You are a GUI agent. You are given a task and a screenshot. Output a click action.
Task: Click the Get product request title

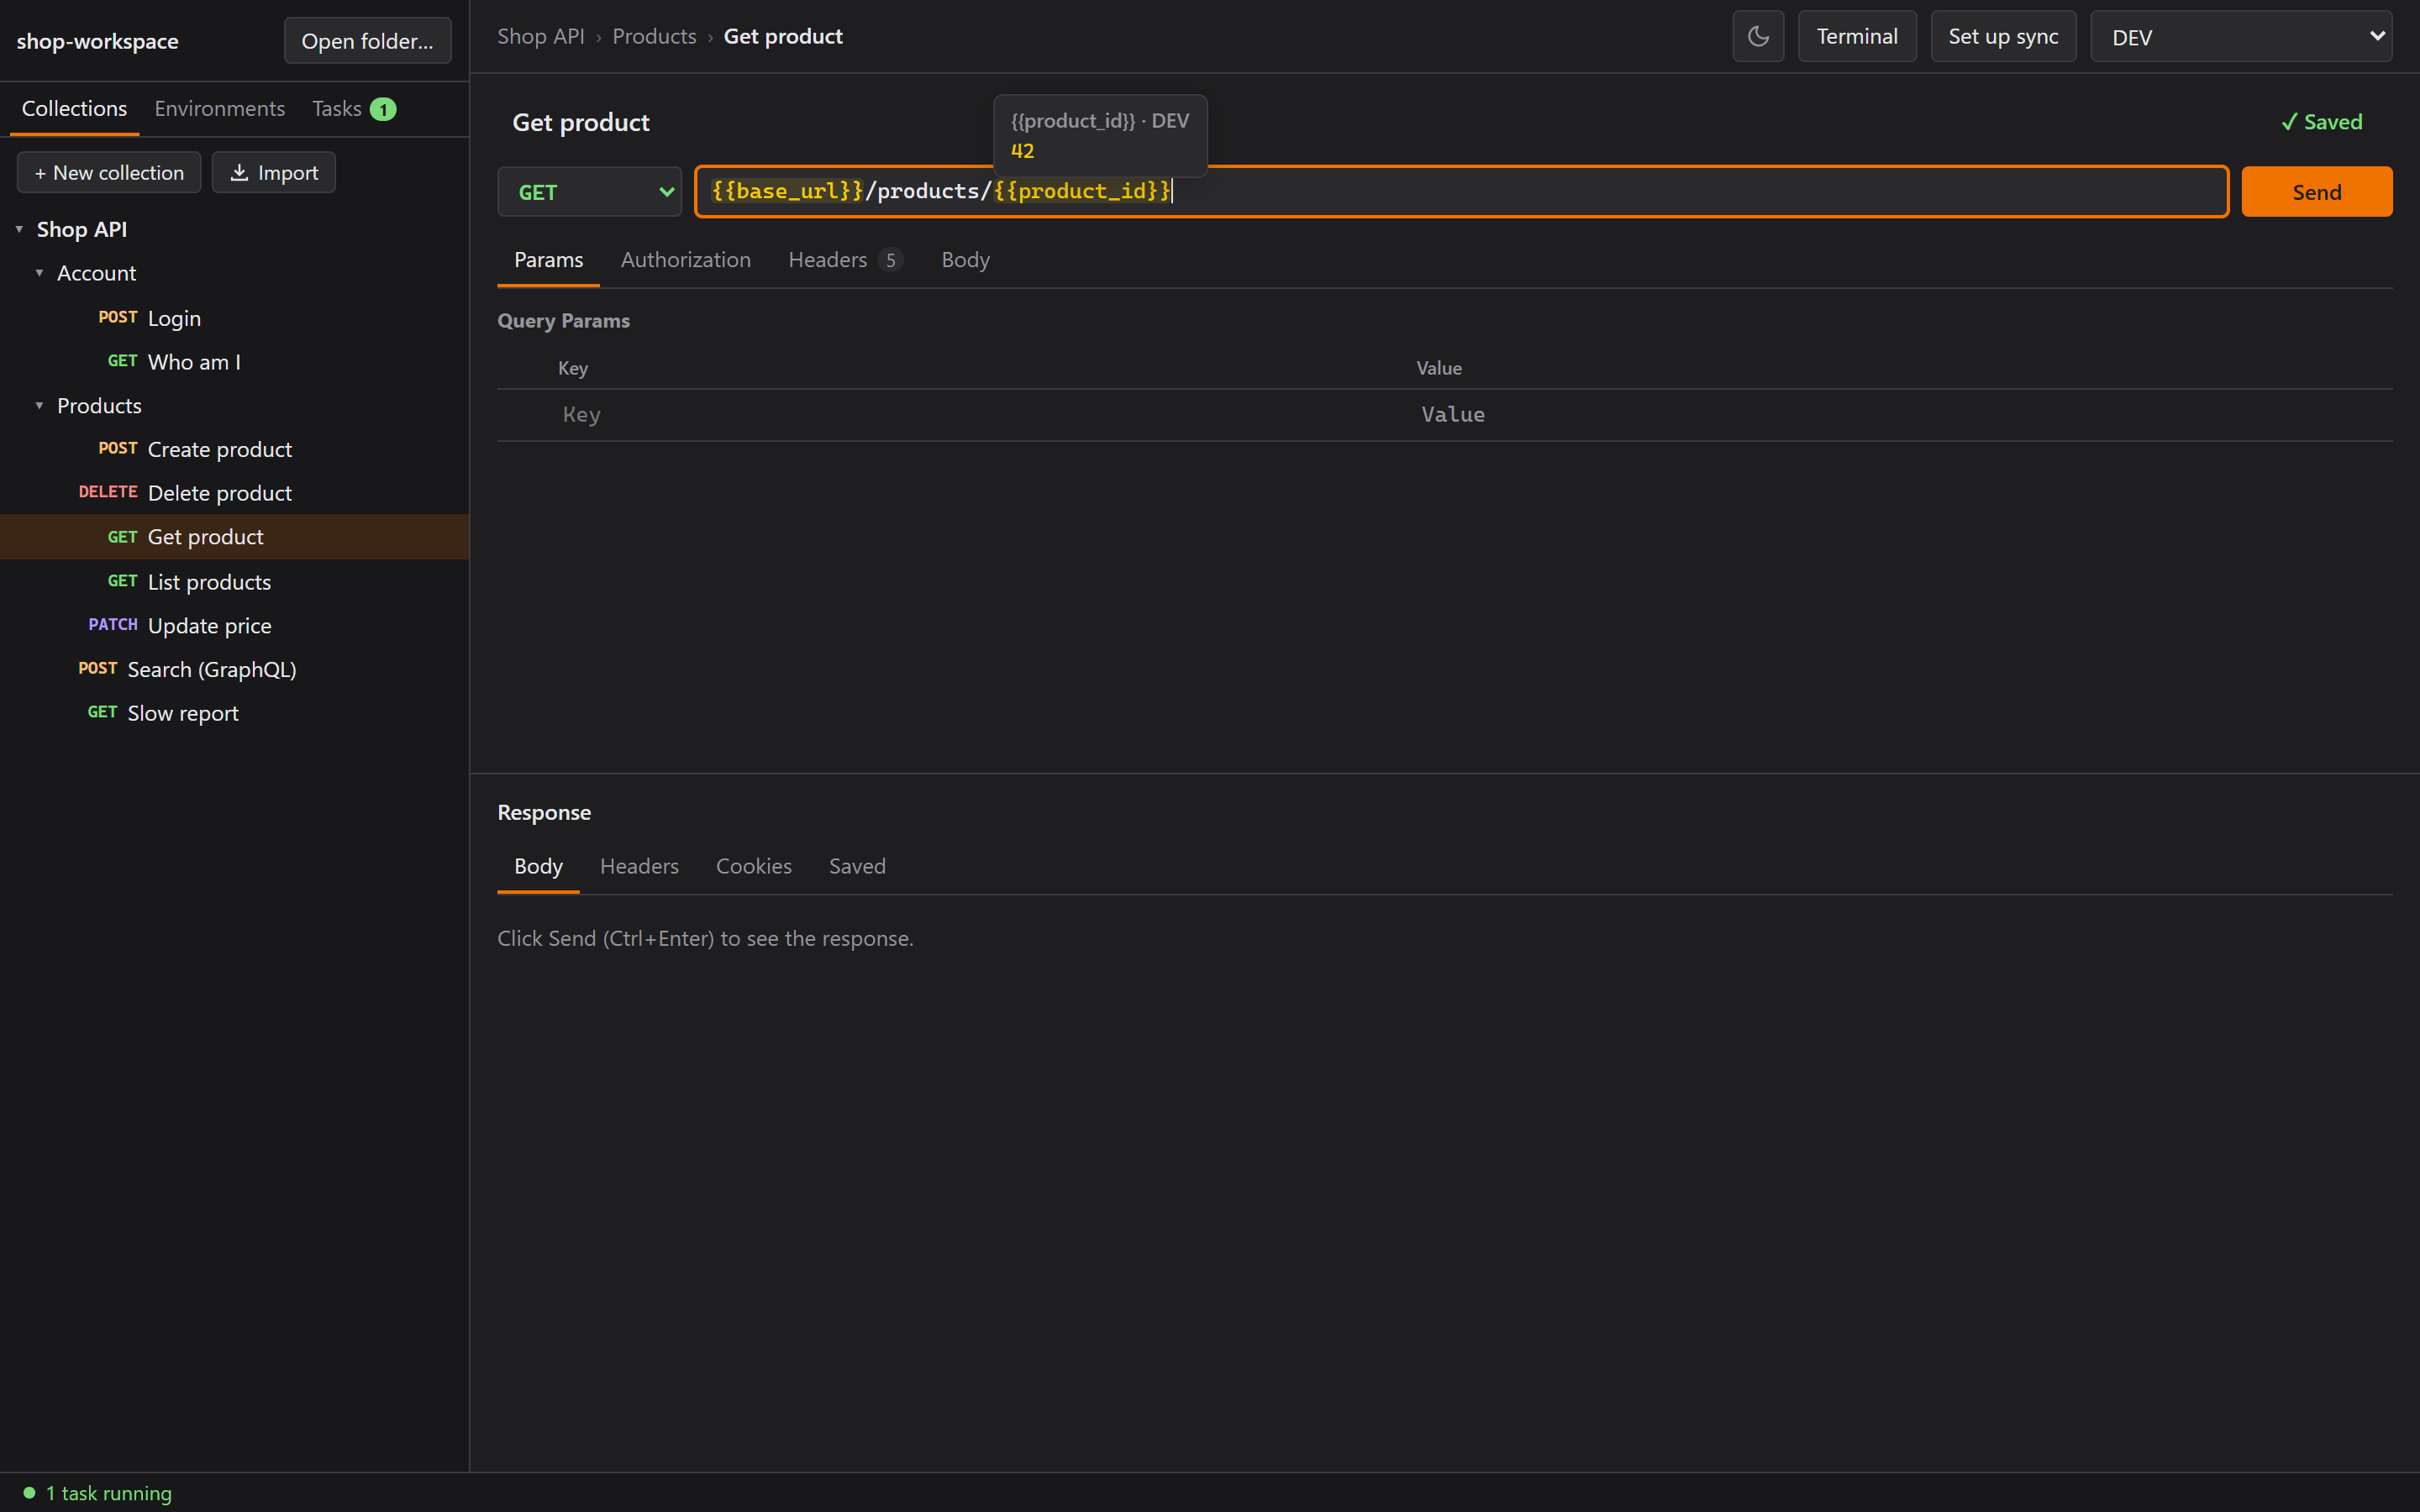coord(581,122)
